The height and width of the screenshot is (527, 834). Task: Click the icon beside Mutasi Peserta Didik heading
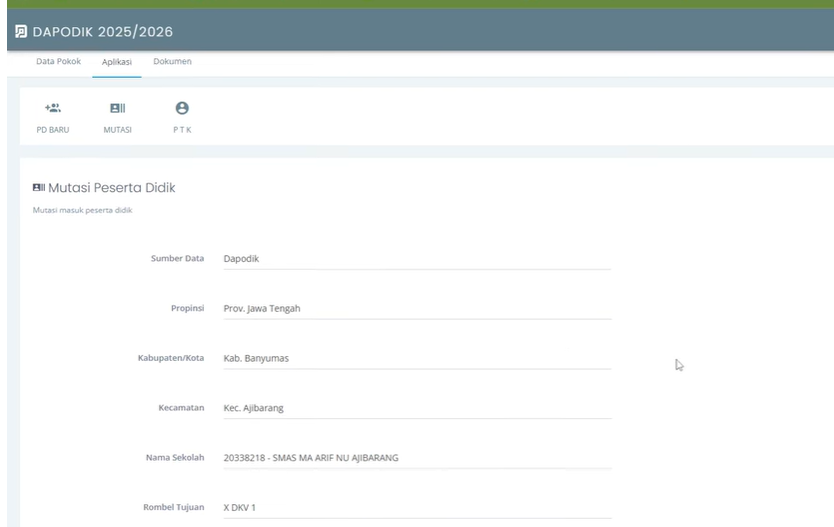tap(39, 187)
